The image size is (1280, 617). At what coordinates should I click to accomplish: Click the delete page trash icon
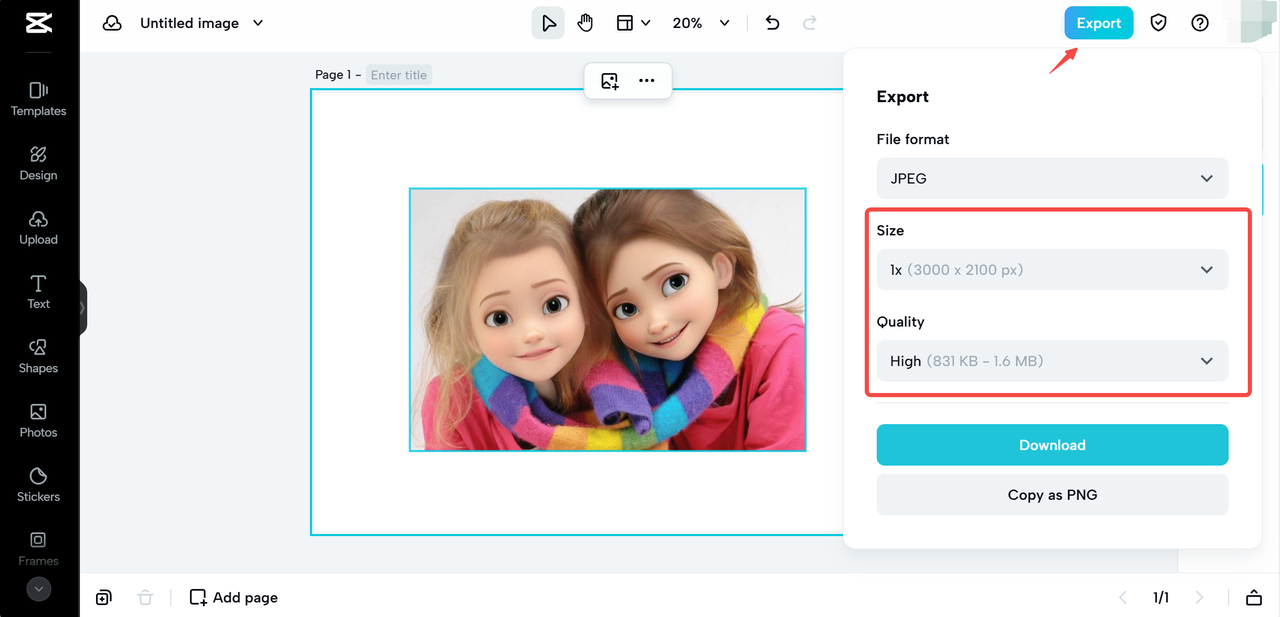point(145,597)
